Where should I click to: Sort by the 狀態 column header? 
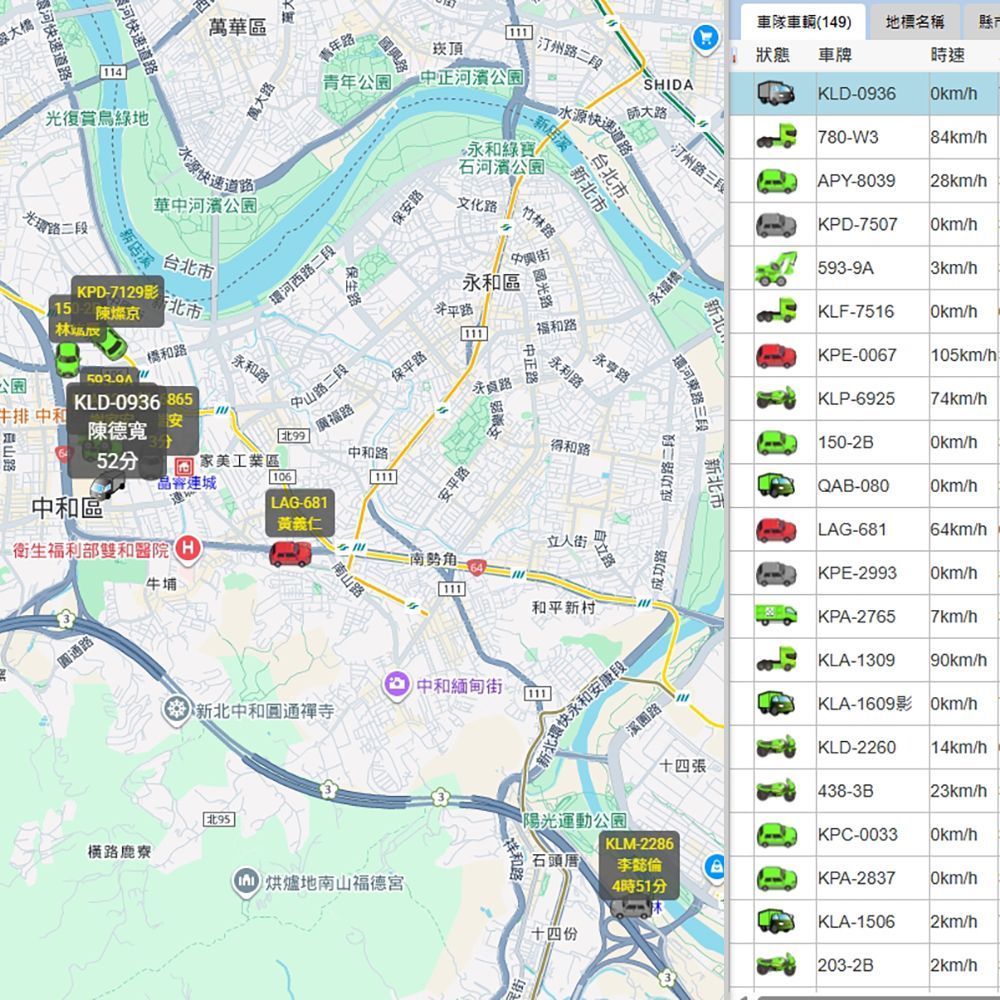pyautogui.click(x=773, y=55)
